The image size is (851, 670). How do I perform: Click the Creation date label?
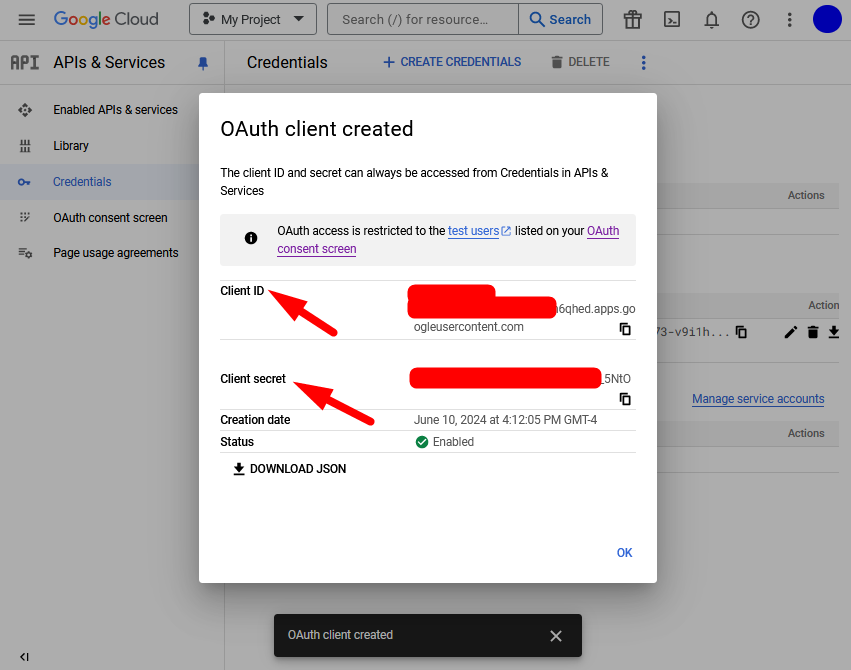pyautogui.click(x=255, y=420)
